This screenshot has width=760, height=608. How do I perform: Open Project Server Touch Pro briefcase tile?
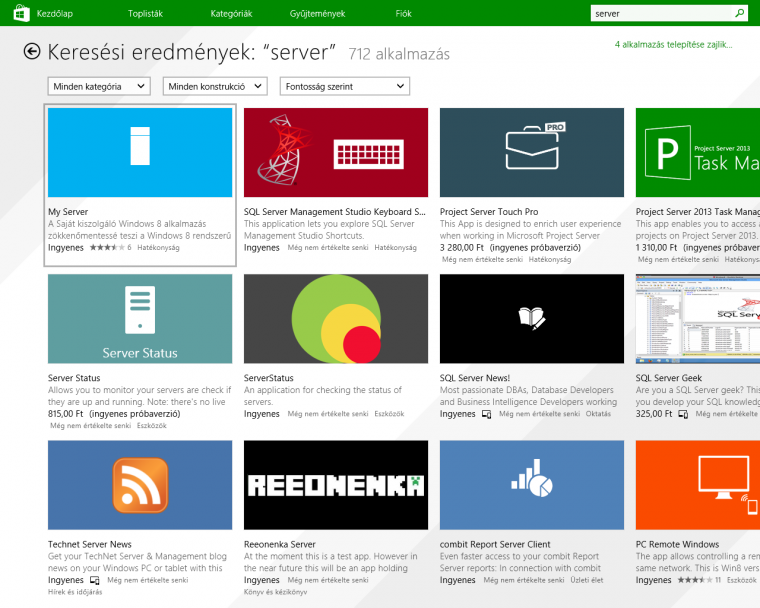[532, 152]
